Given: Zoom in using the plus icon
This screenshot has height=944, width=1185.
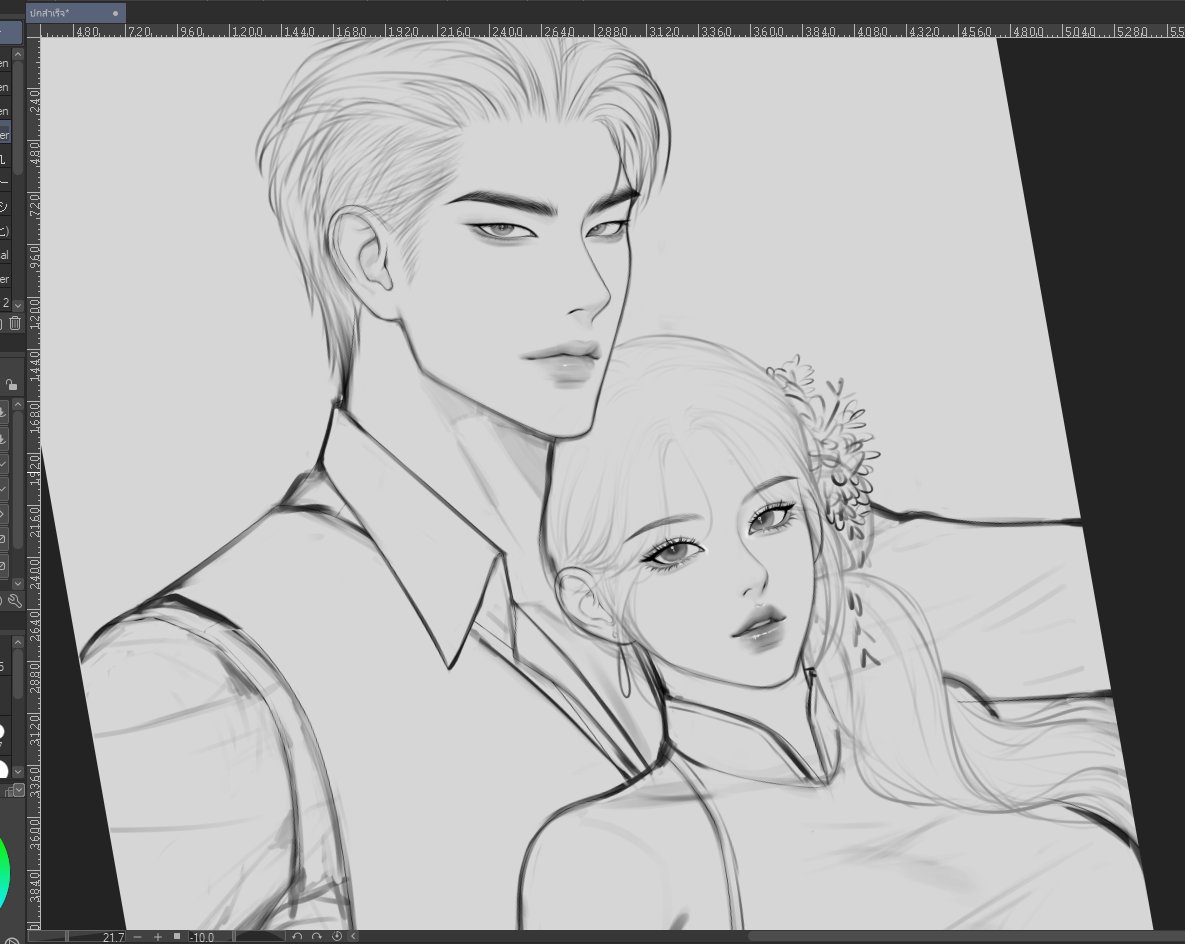Looking at the screenshot, I should (x=158, y=936).
